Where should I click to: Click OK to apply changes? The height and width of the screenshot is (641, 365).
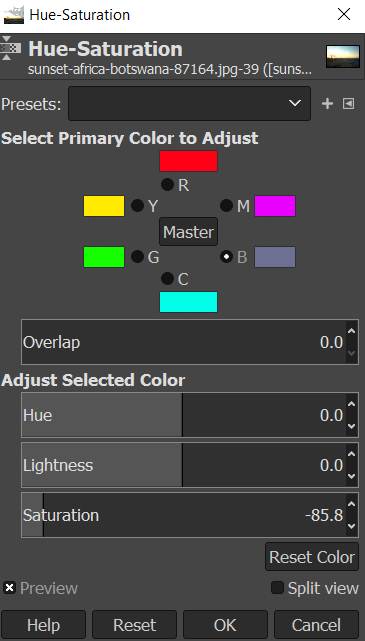tap(225, 625)
